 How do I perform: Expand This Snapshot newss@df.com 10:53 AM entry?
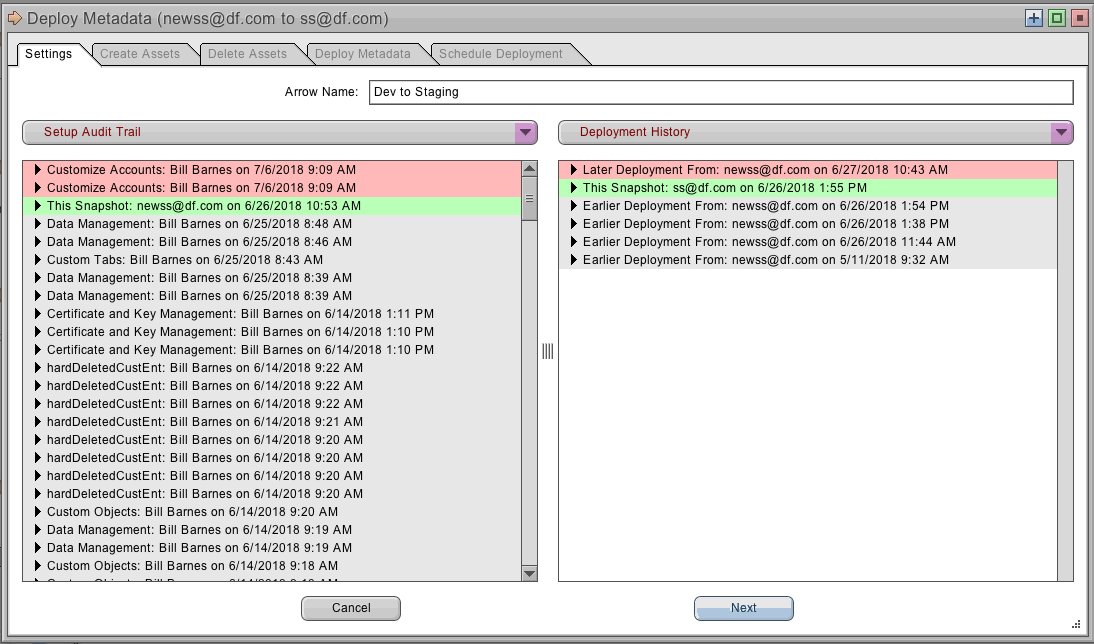point(38,206)
